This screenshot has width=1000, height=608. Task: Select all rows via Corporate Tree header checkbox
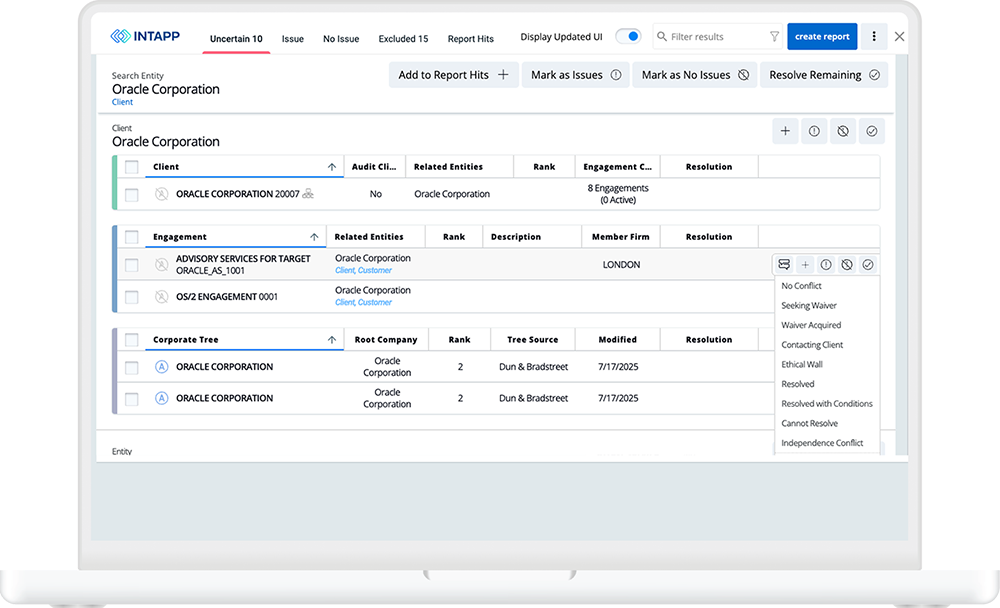[x=131, y=340]
